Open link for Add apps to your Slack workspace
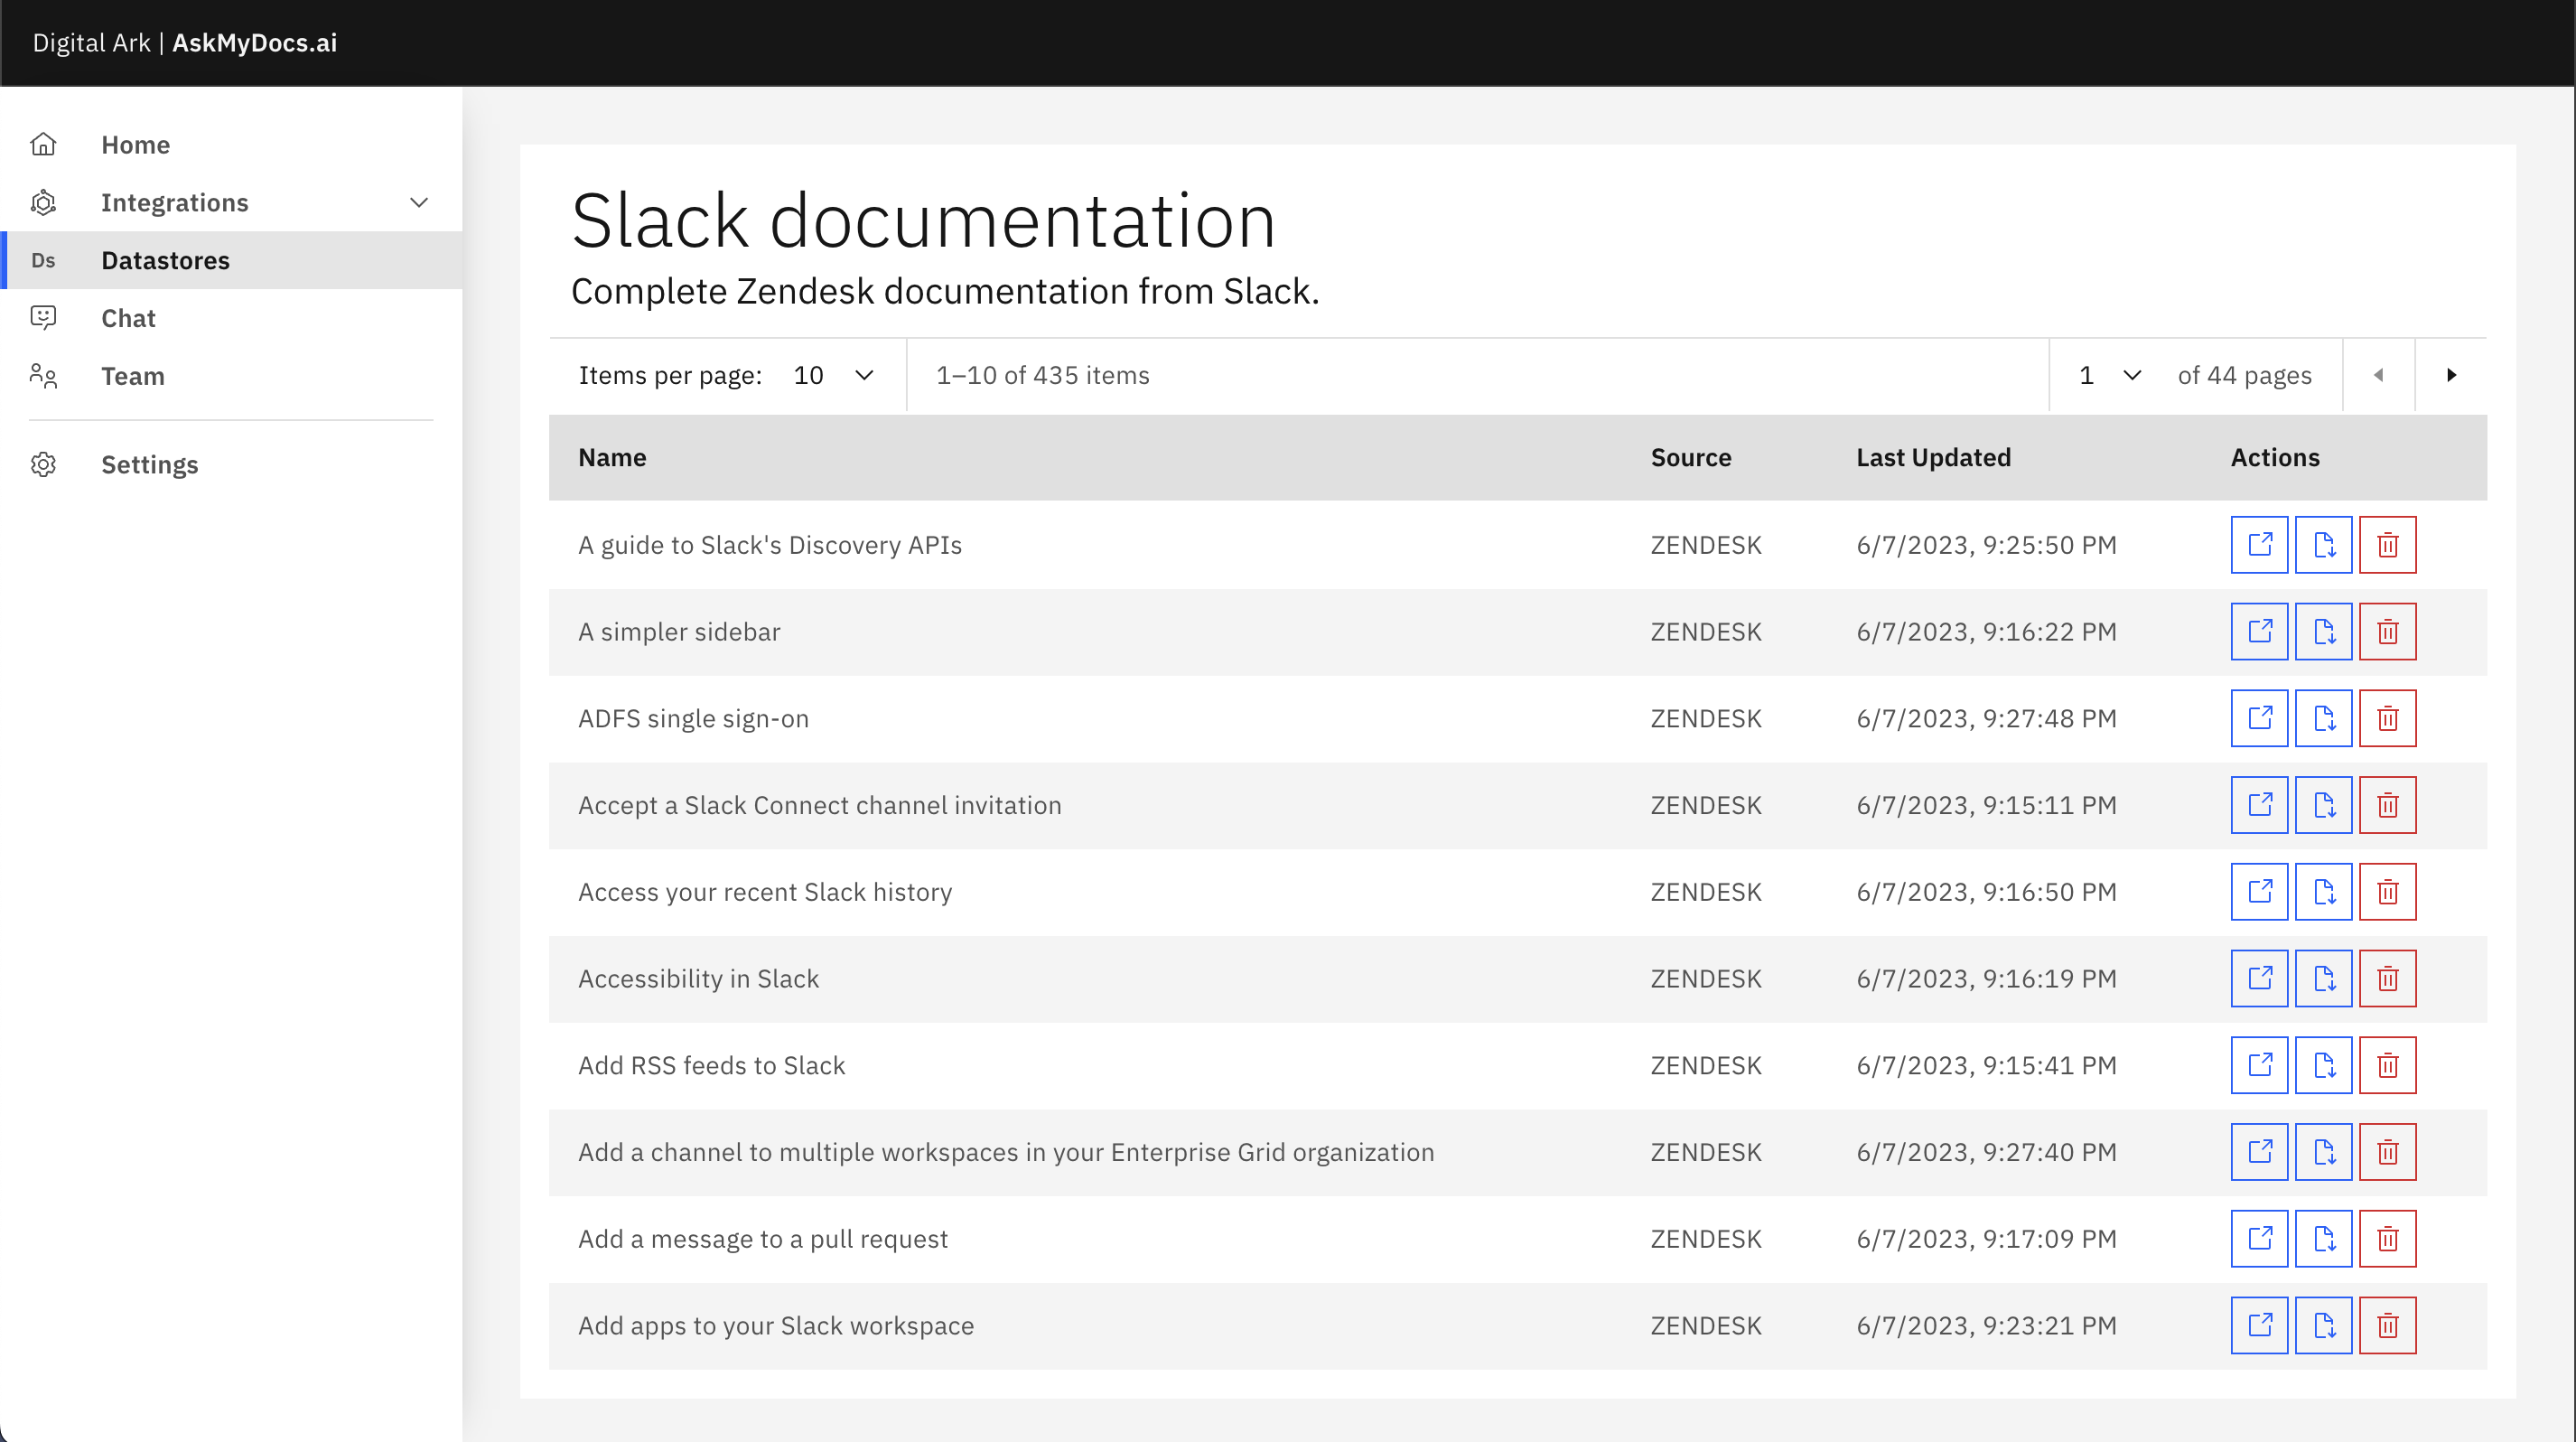The width and height of the screenshot is (2576, 1442). point(2259,1326)
